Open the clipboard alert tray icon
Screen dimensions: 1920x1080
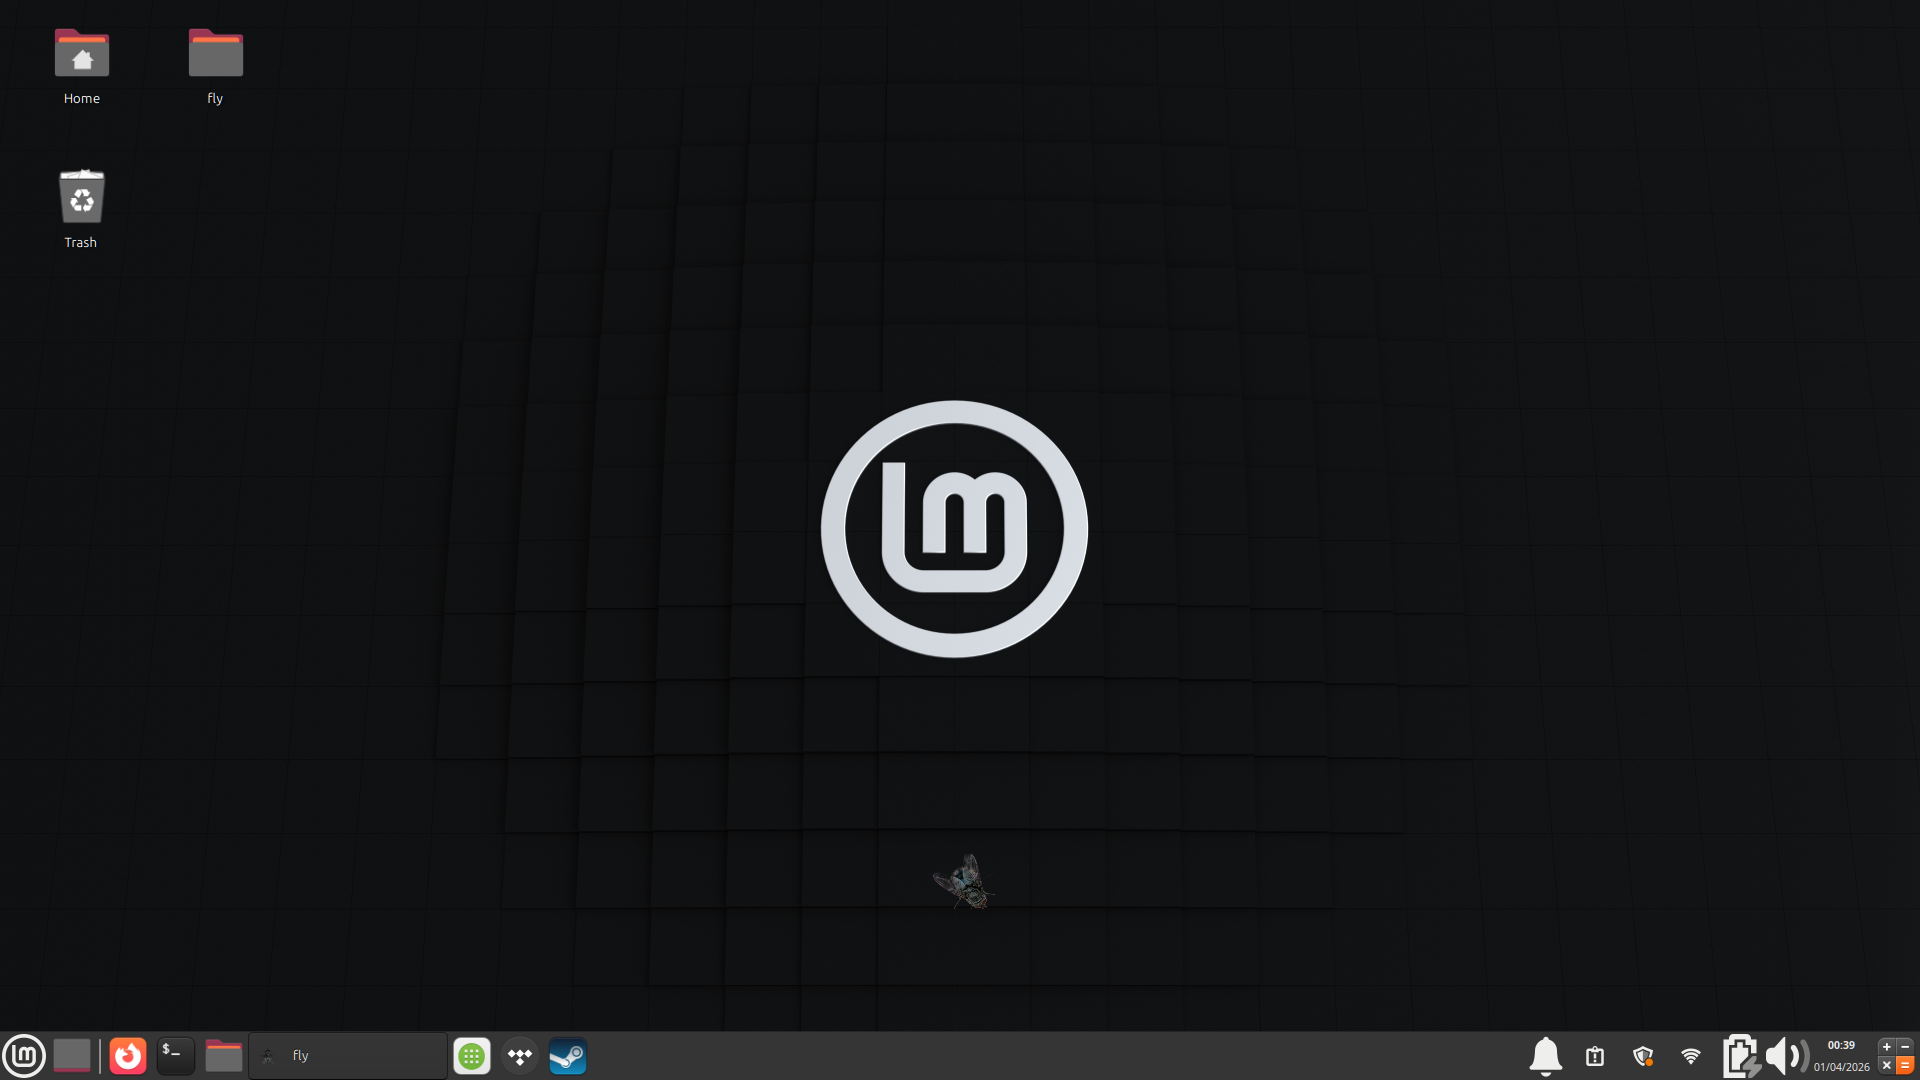pos(1595,1055)
